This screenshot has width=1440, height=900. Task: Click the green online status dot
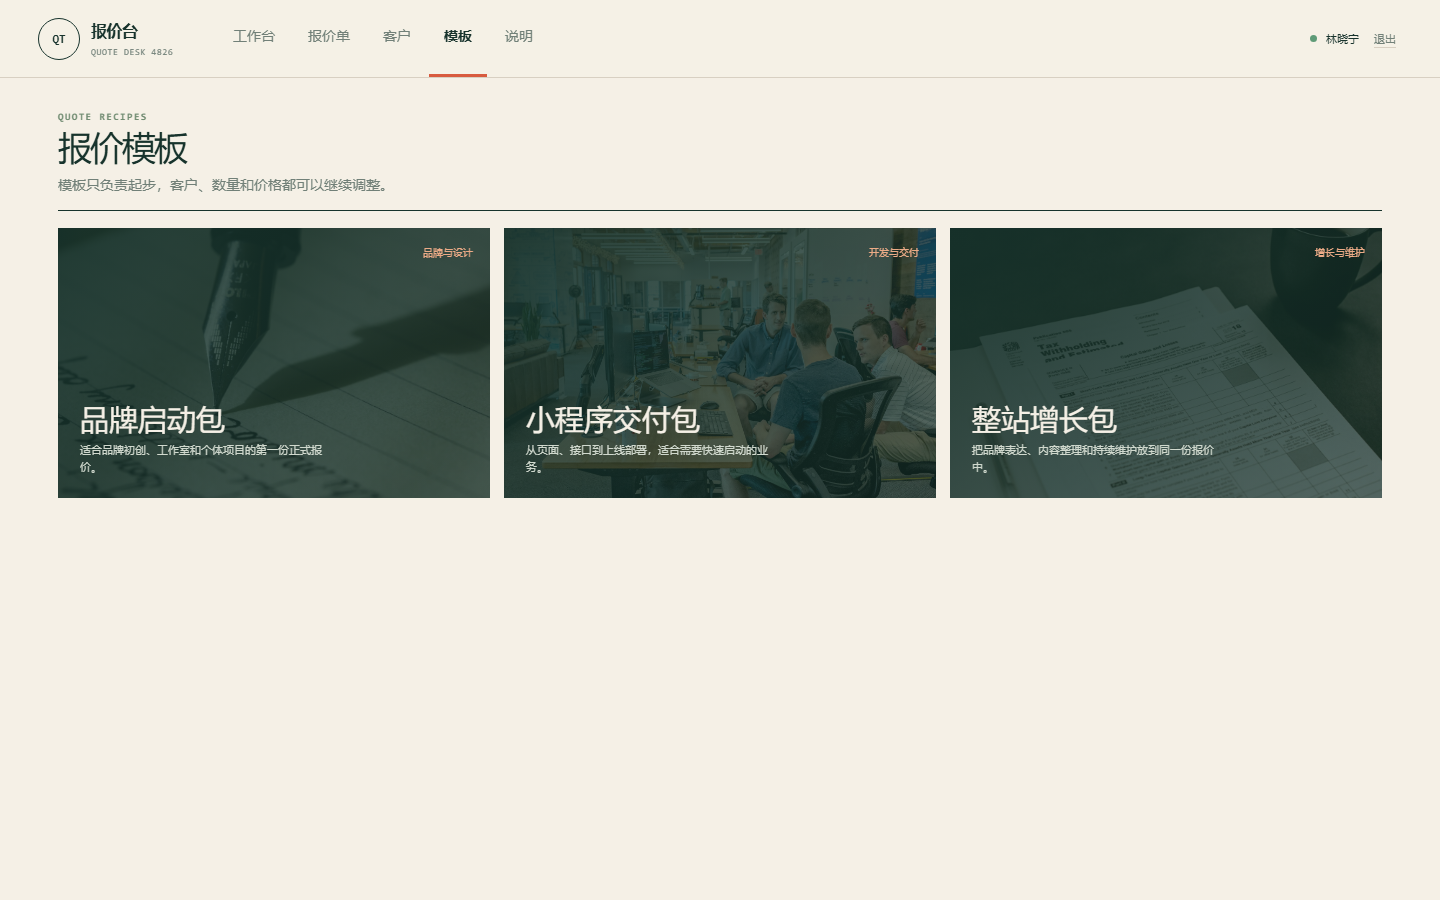click(1313, 39)
